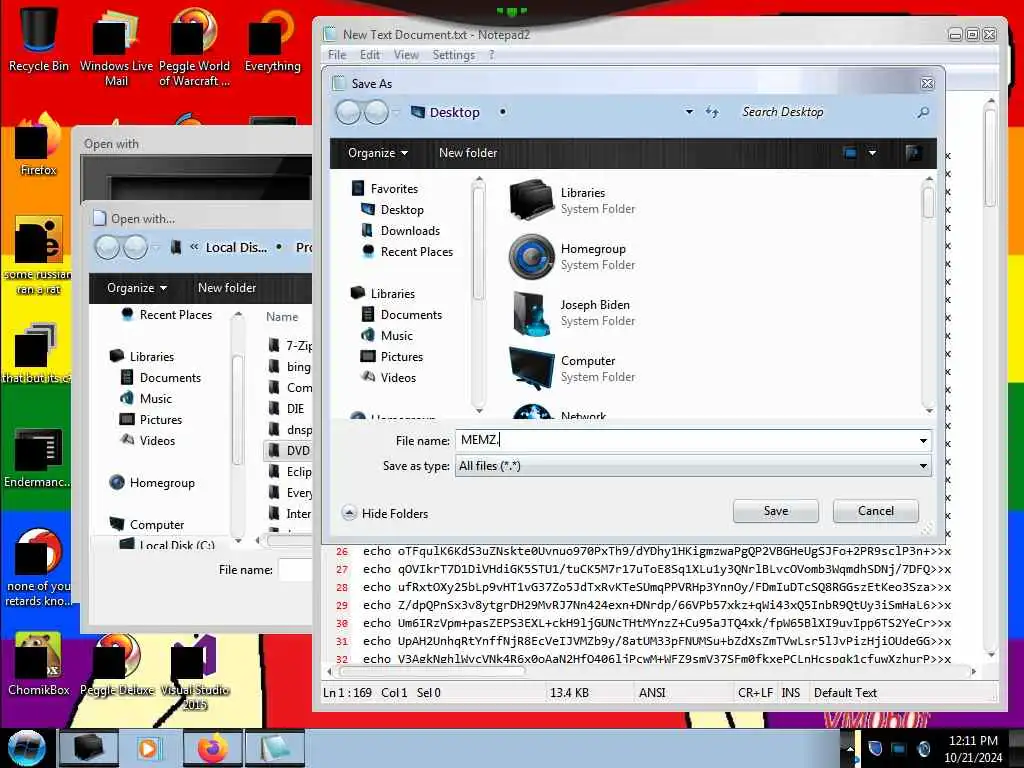Click the Save As file list scrollbar
This screenshot has width=1024, height=768.
929,293
